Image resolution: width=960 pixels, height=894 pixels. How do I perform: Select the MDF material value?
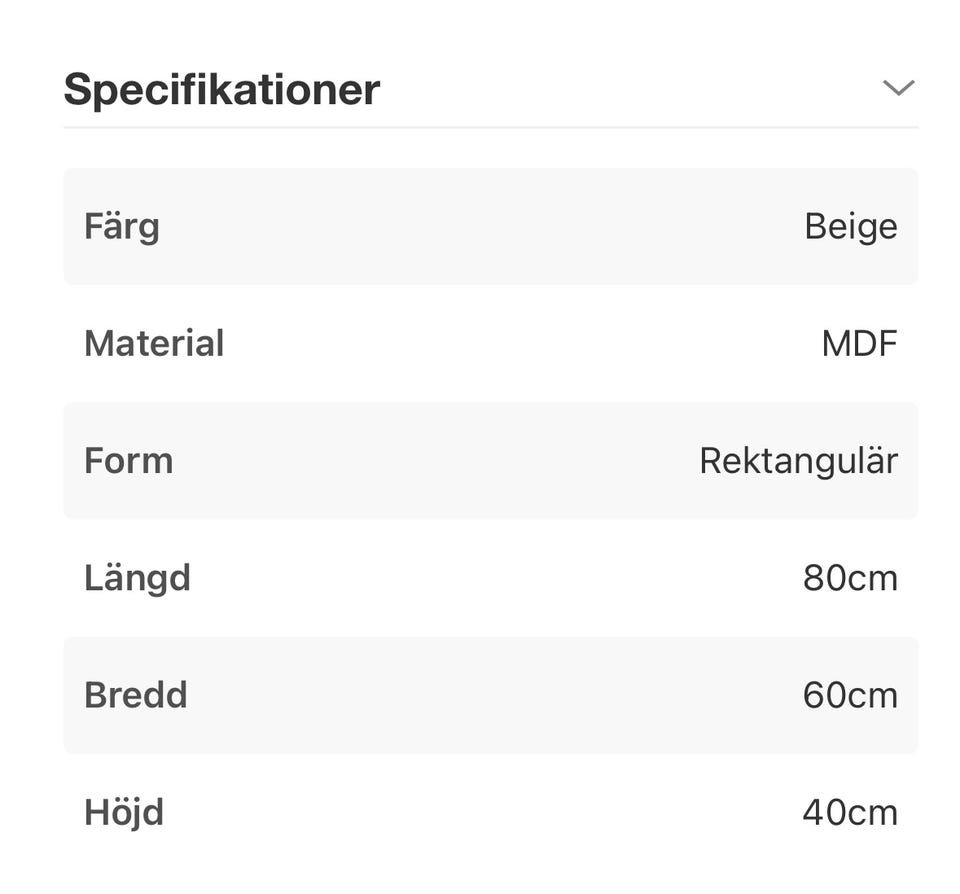[x=859, y=343]
